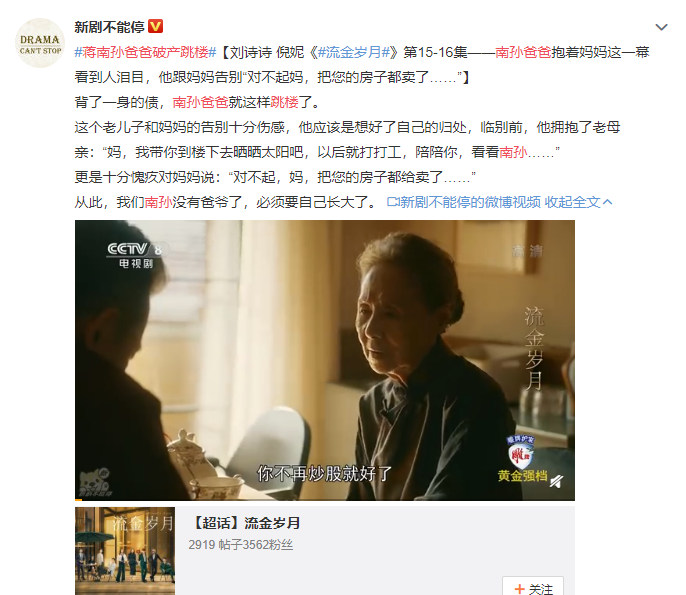Viewport: 686px width, 595px height.
Task: Open the post options chevron menu
Action: [x=661, y=27]
